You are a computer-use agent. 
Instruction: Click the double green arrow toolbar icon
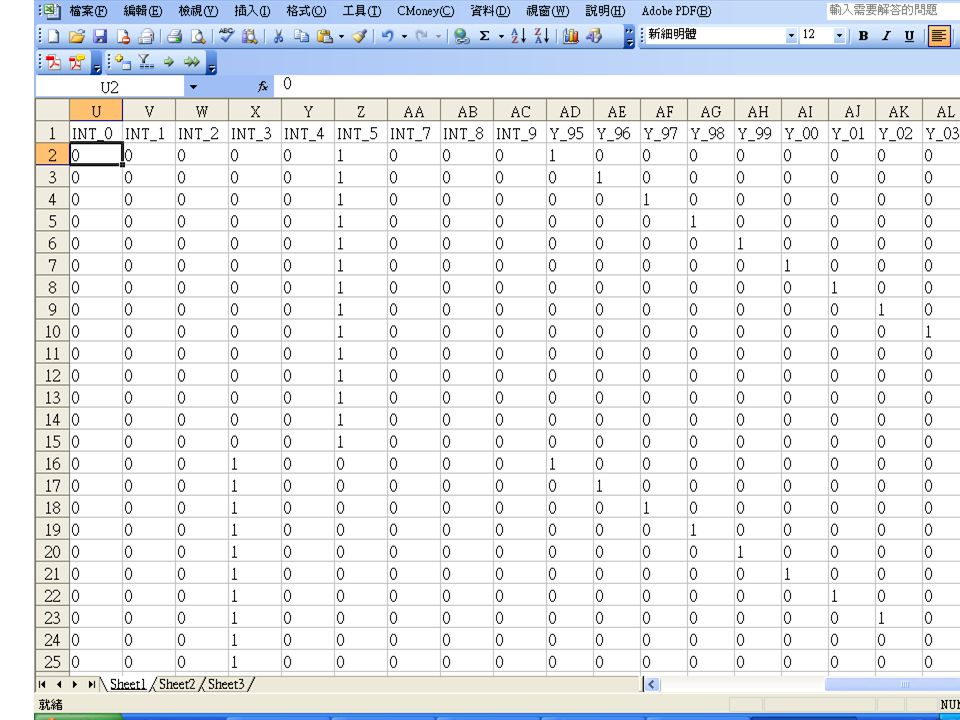tap(192, 62)
